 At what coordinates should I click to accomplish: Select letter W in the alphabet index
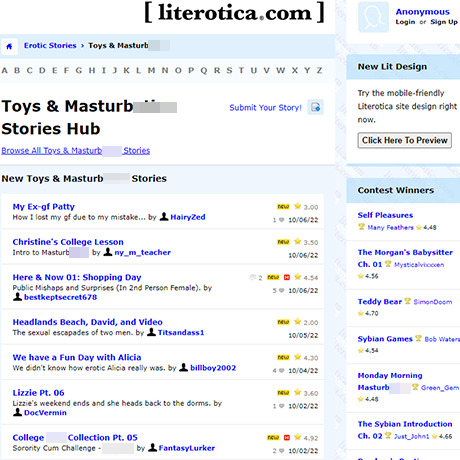pos(280,70)
